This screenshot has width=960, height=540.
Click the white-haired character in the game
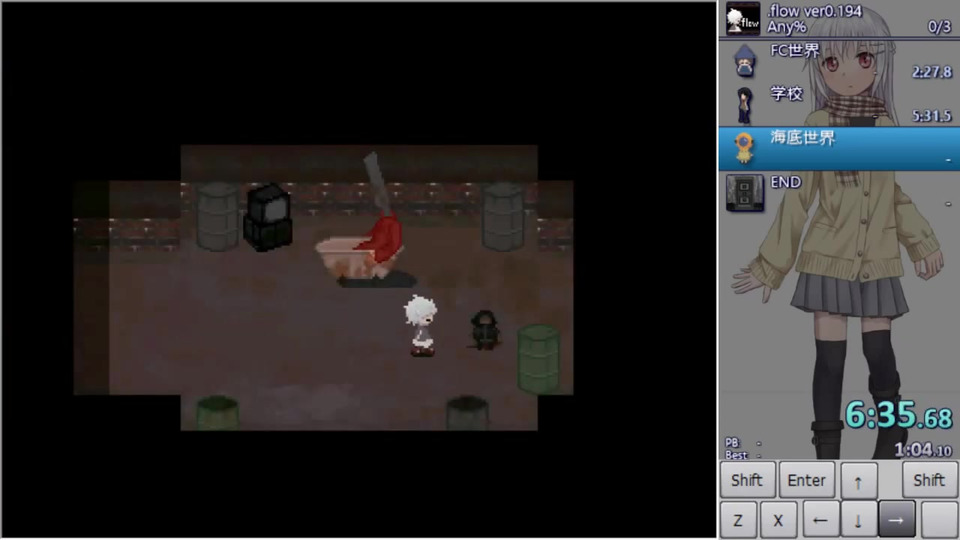[421, 325]
